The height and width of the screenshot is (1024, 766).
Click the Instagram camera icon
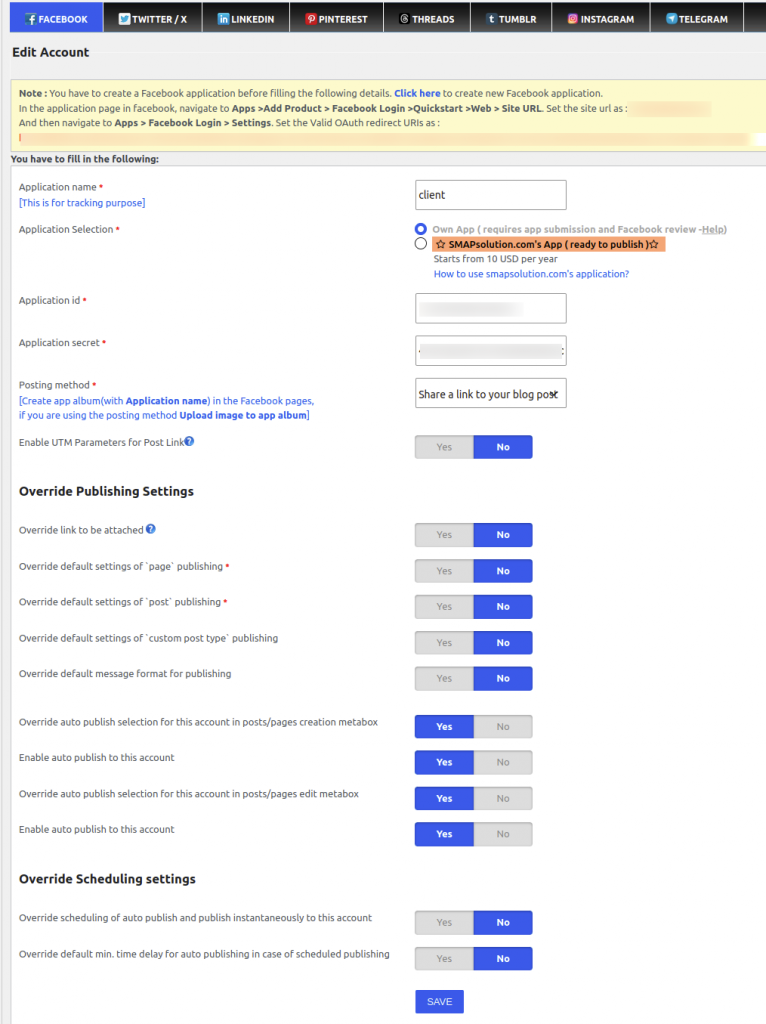tap(573, 19)
